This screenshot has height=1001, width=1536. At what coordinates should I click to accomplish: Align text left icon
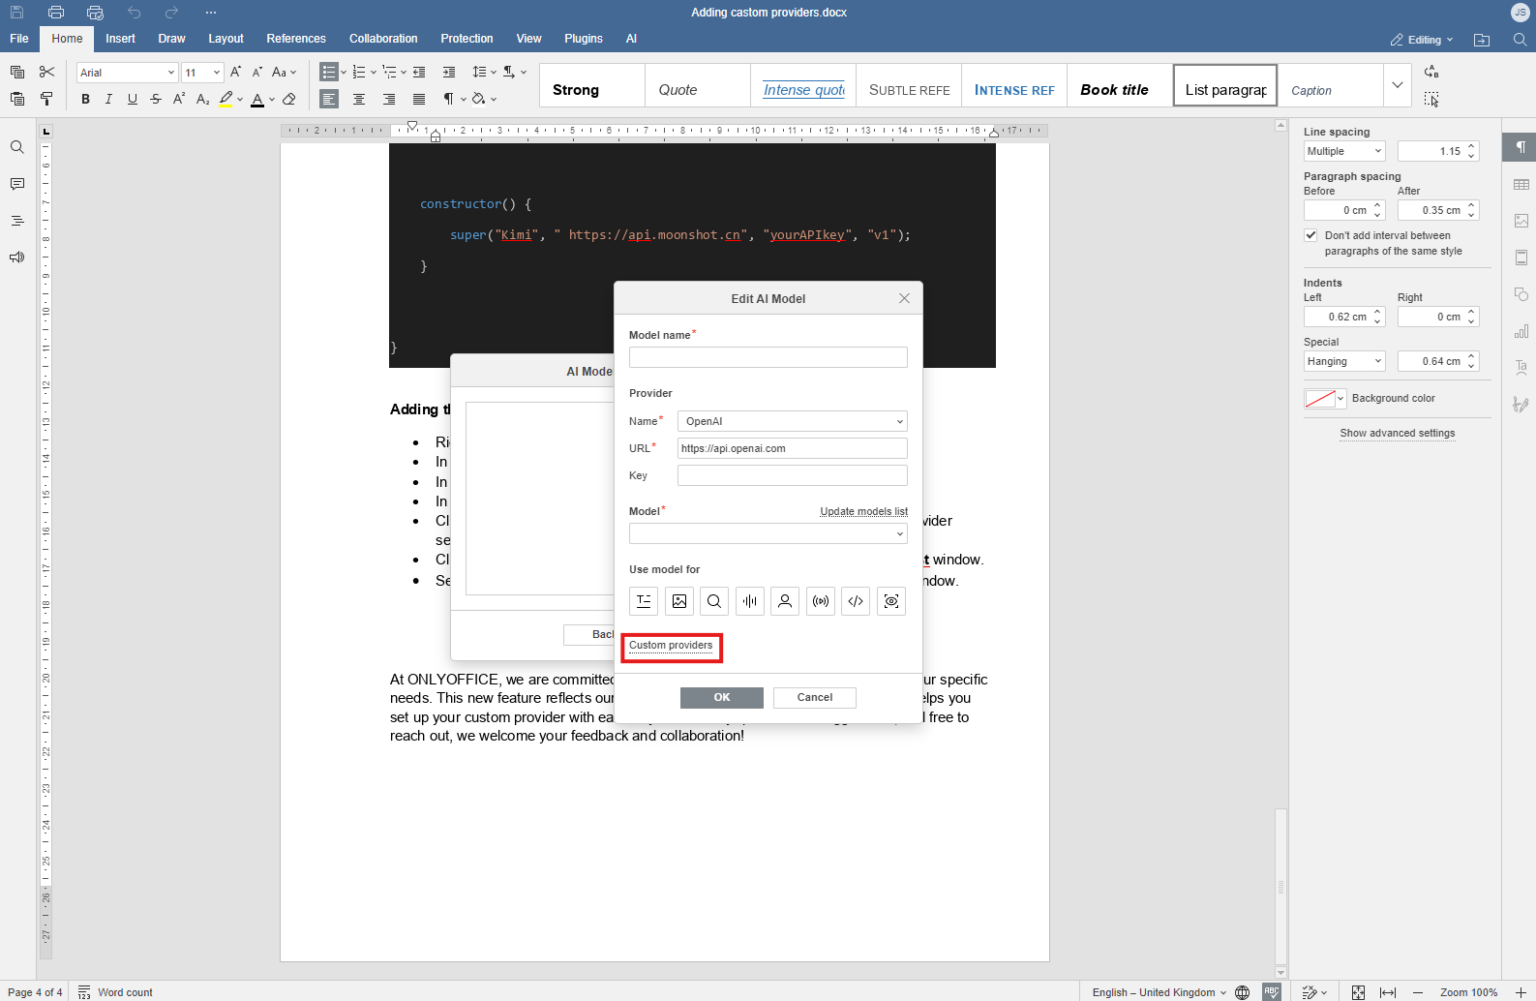tap(329, 99)
